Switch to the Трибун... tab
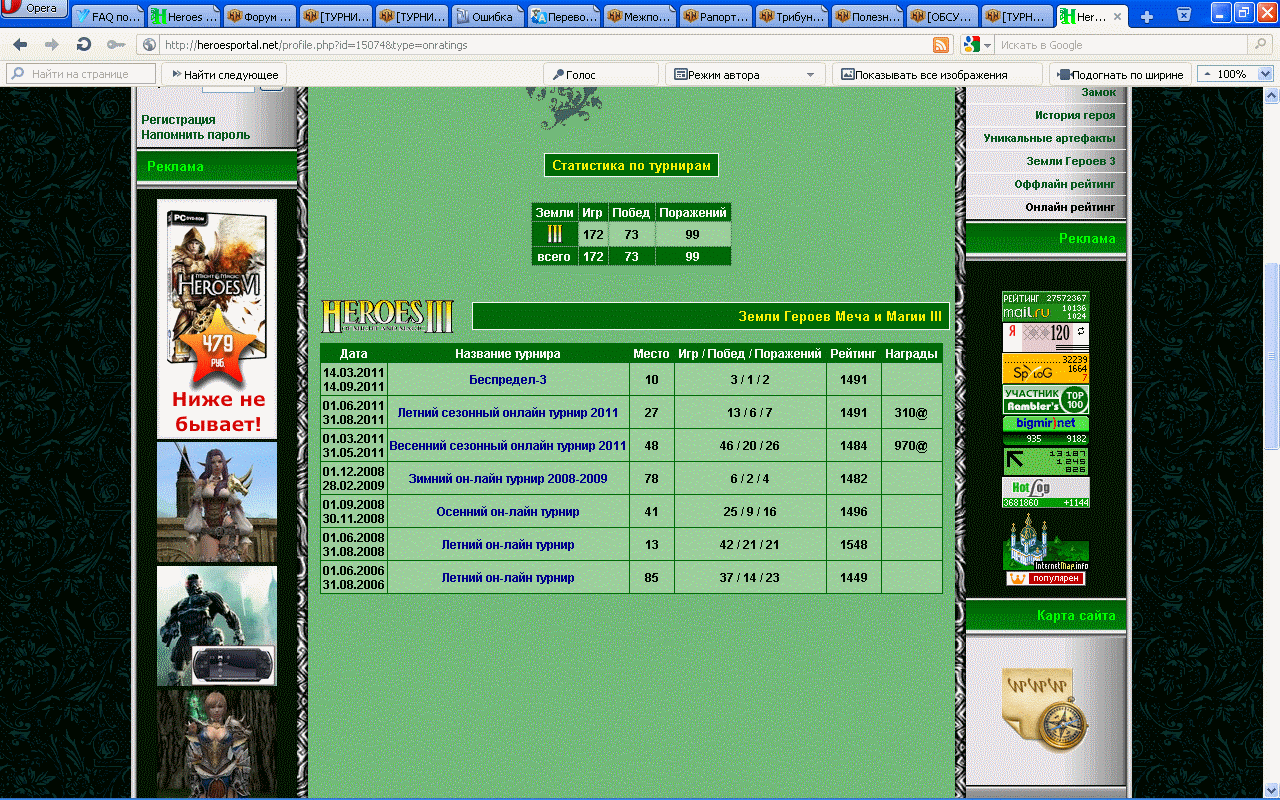The image size is (1280, 800). 792,17
